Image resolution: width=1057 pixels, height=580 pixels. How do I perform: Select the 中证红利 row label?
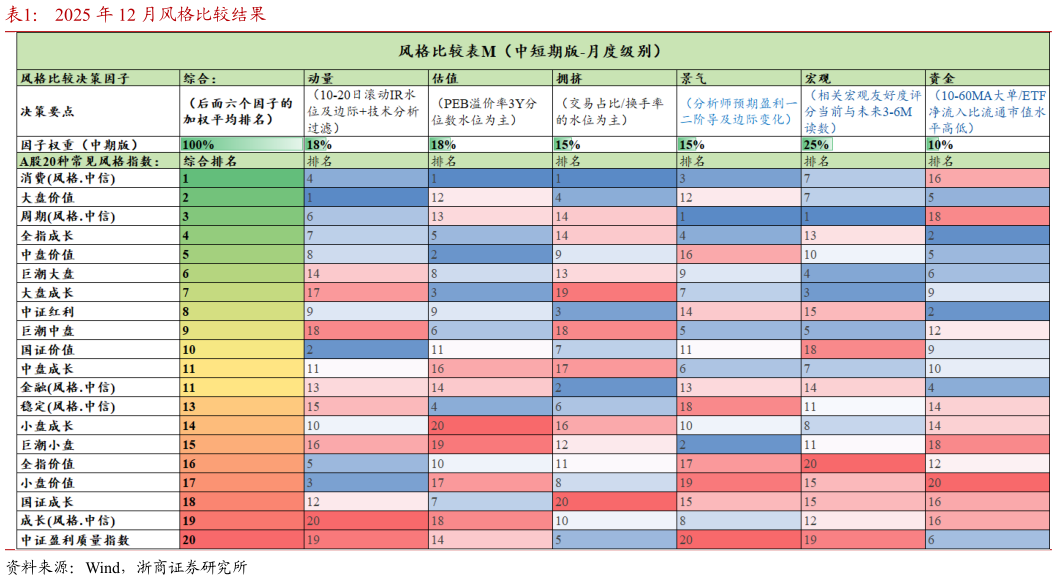click(x=45, y=312)
